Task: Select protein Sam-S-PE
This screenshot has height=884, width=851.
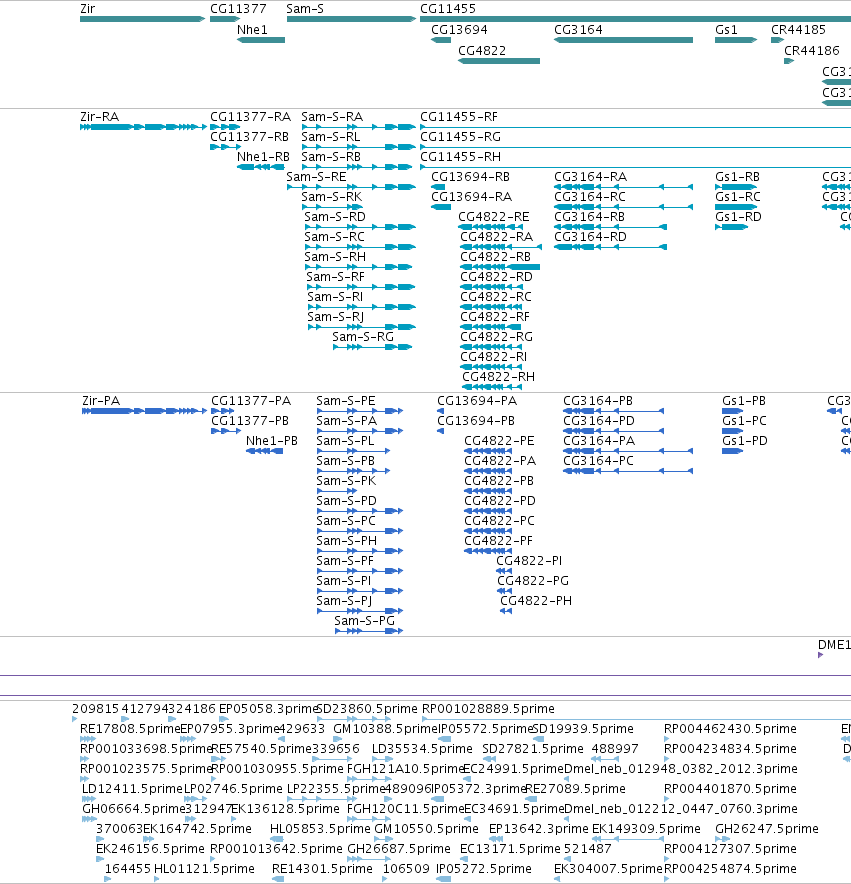Action: (x=346, y=401)
